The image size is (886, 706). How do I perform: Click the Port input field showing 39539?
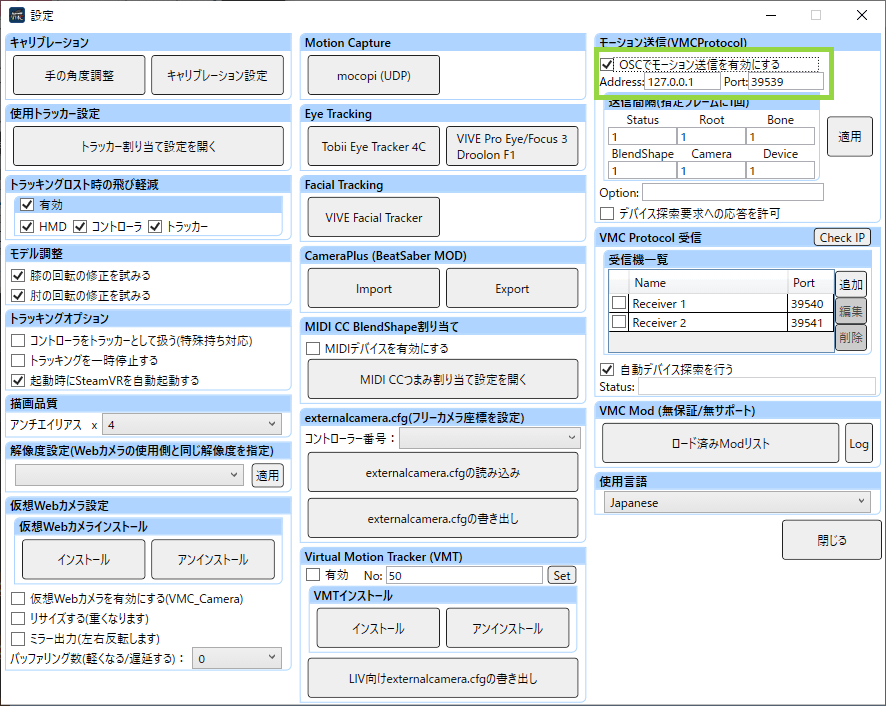pyautogui.click(x=786, y=82)
